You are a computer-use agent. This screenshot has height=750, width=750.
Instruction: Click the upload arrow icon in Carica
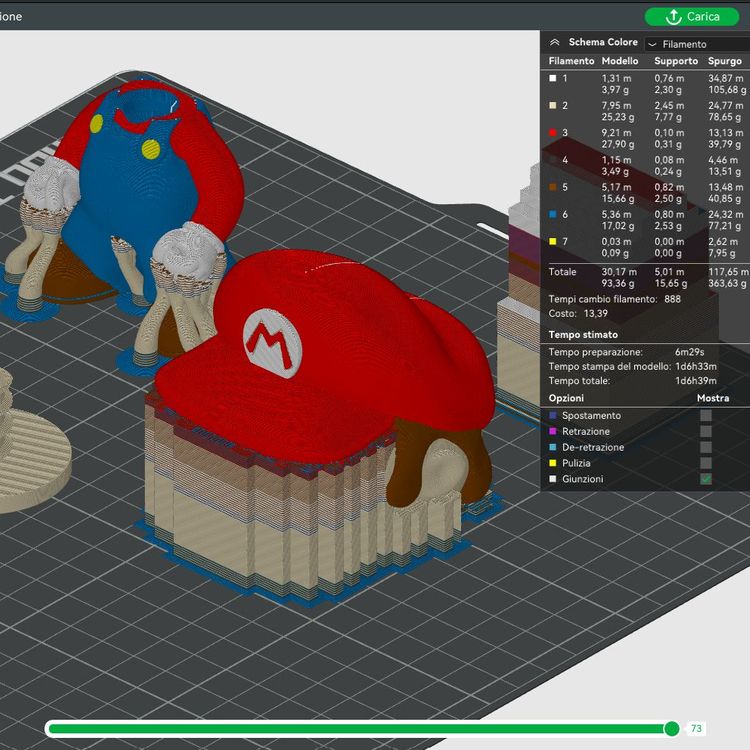click(673, 17)
